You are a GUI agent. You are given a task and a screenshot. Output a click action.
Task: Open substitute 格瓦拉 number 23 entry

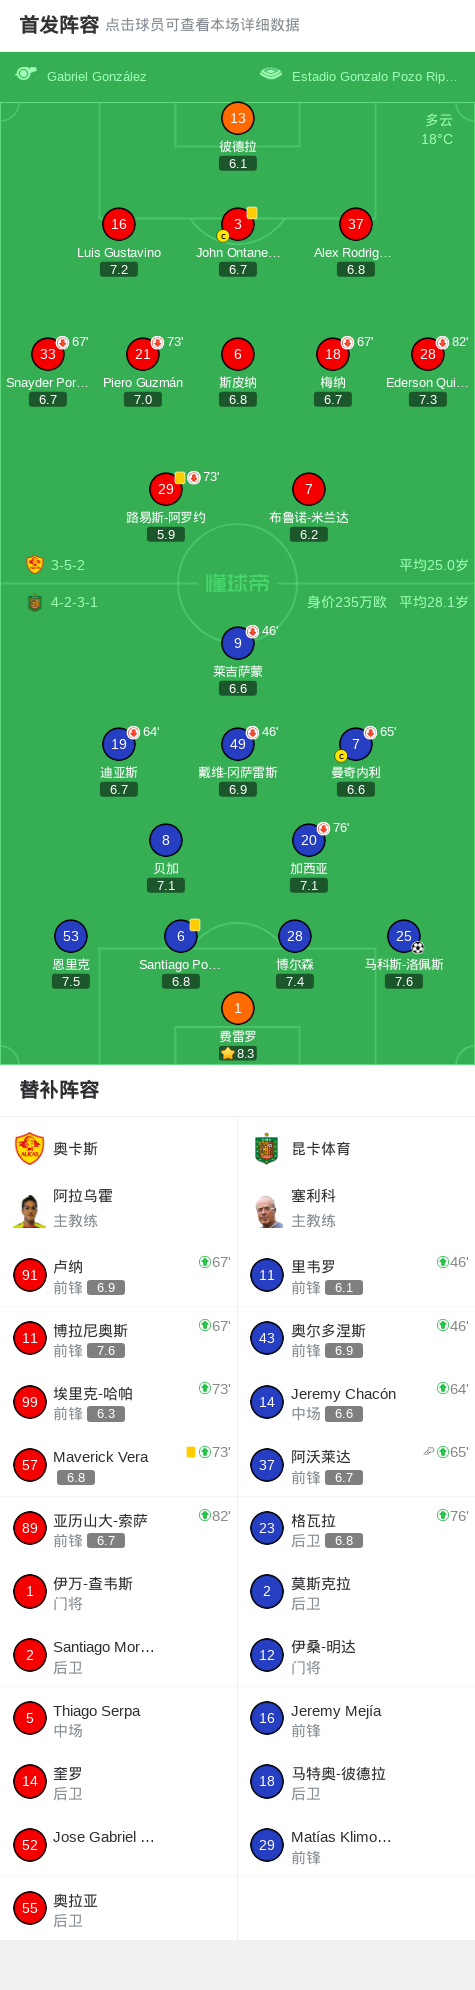[356, 1528]
